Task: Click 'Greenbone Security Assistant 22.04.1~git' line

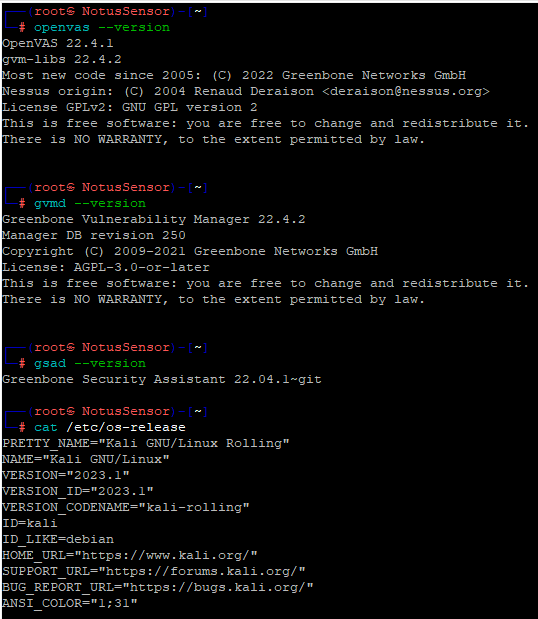Action: click(162, 379)
